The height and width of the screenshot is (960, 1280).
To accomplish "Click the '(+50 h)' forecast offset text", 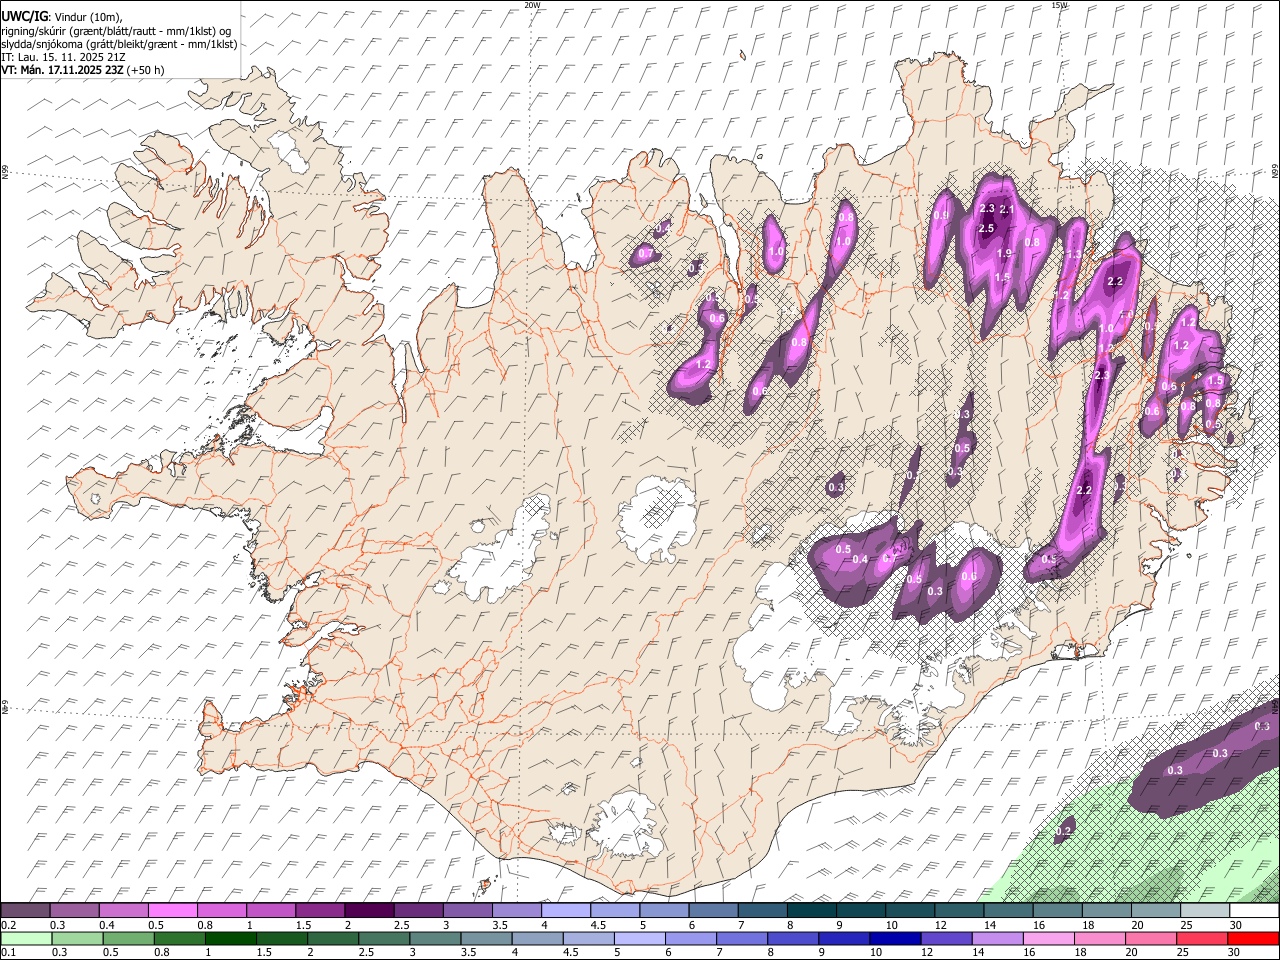I will click(x=146, y=70).
